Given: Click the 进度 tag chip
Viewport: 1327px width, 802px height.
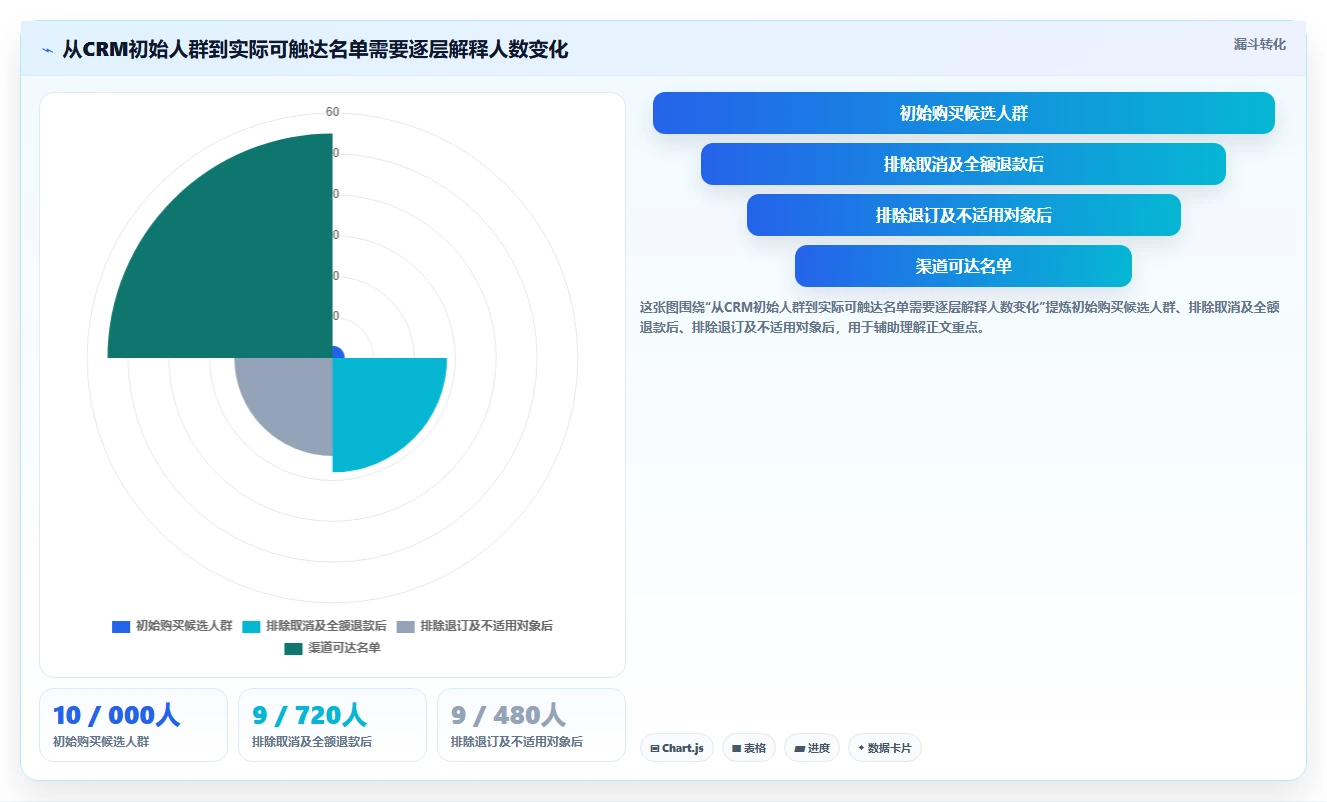Looking at the screenshot, I should 812,748.
